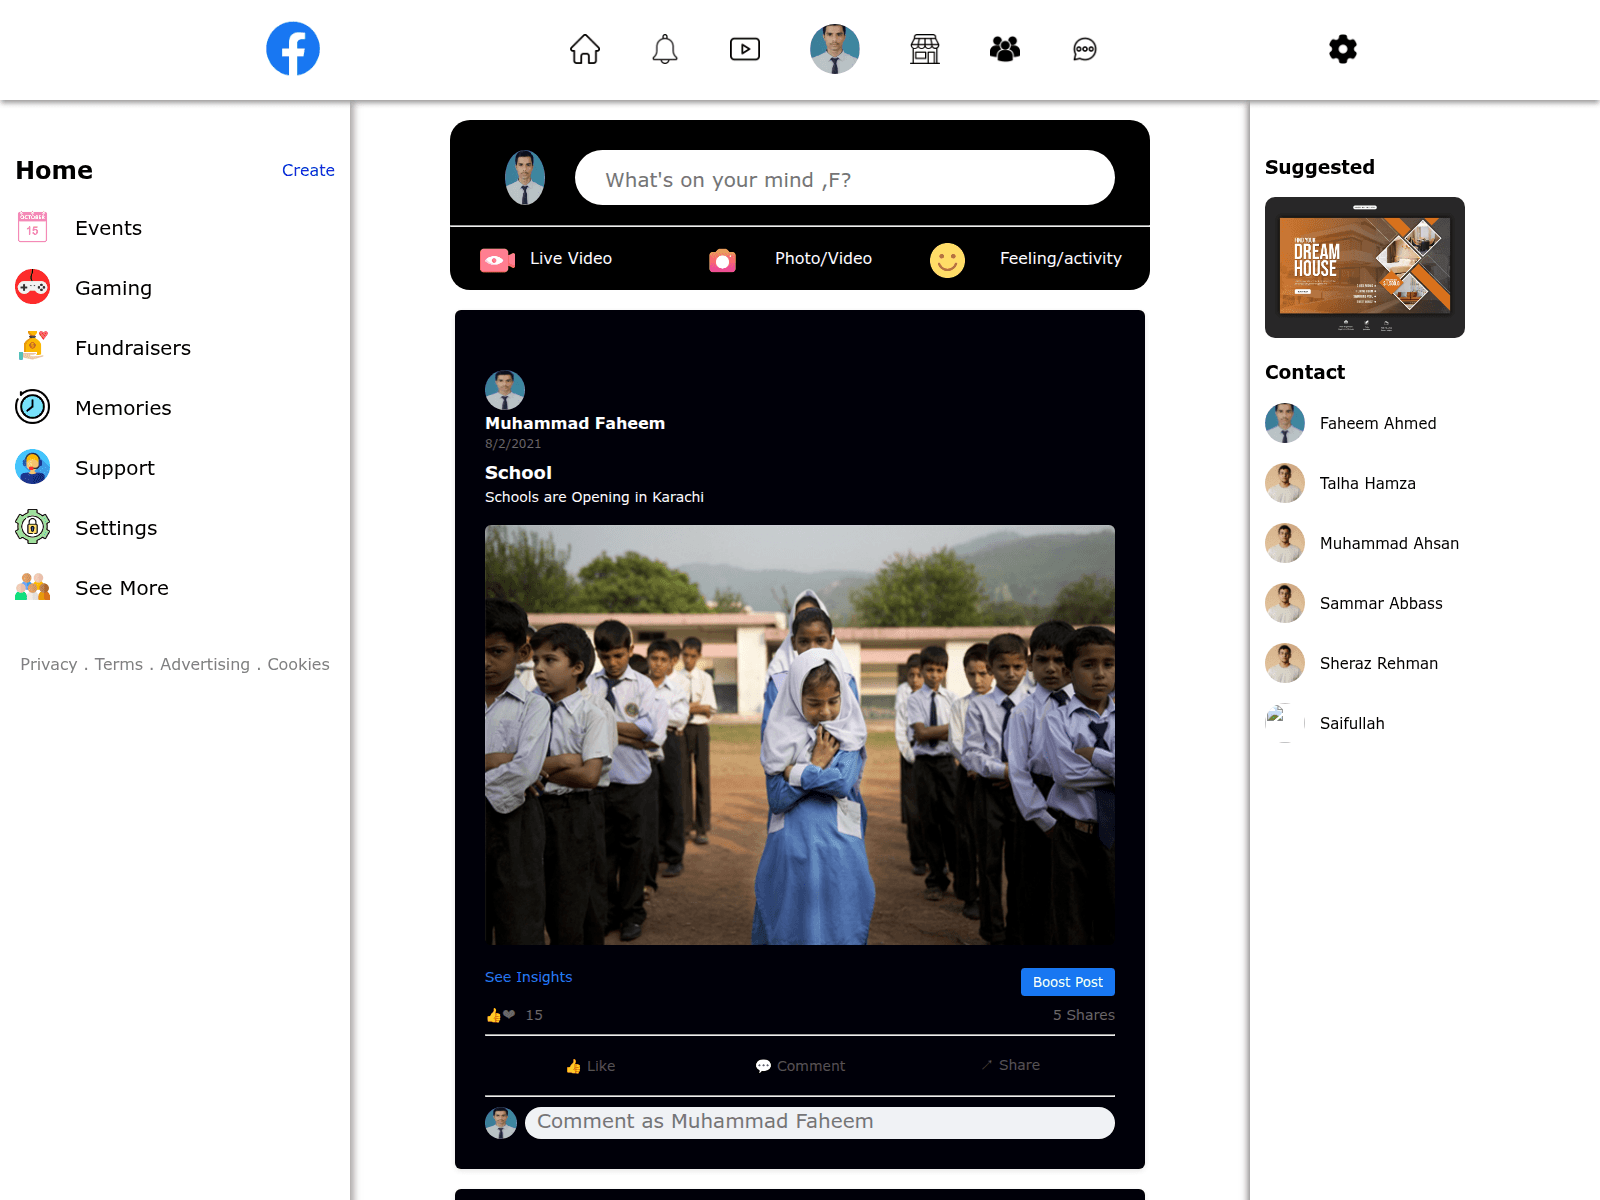
Task: Click avatar beside the comment field
Action: tap(501, 1123)
